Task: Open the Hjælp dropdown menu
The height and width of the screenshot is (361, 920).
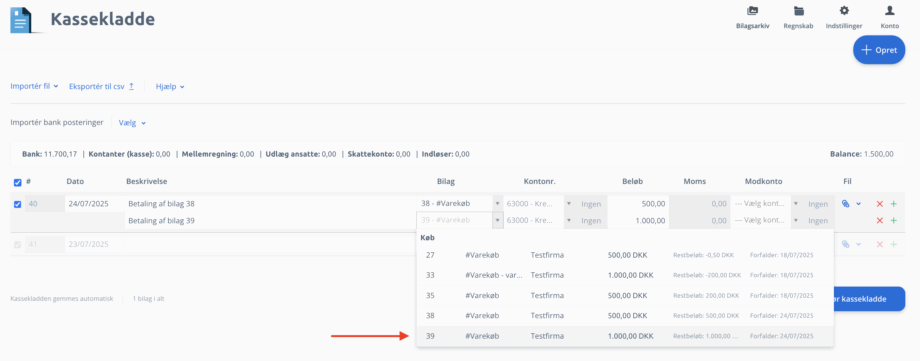Action: pyautogui.click(x=170, y=86)
